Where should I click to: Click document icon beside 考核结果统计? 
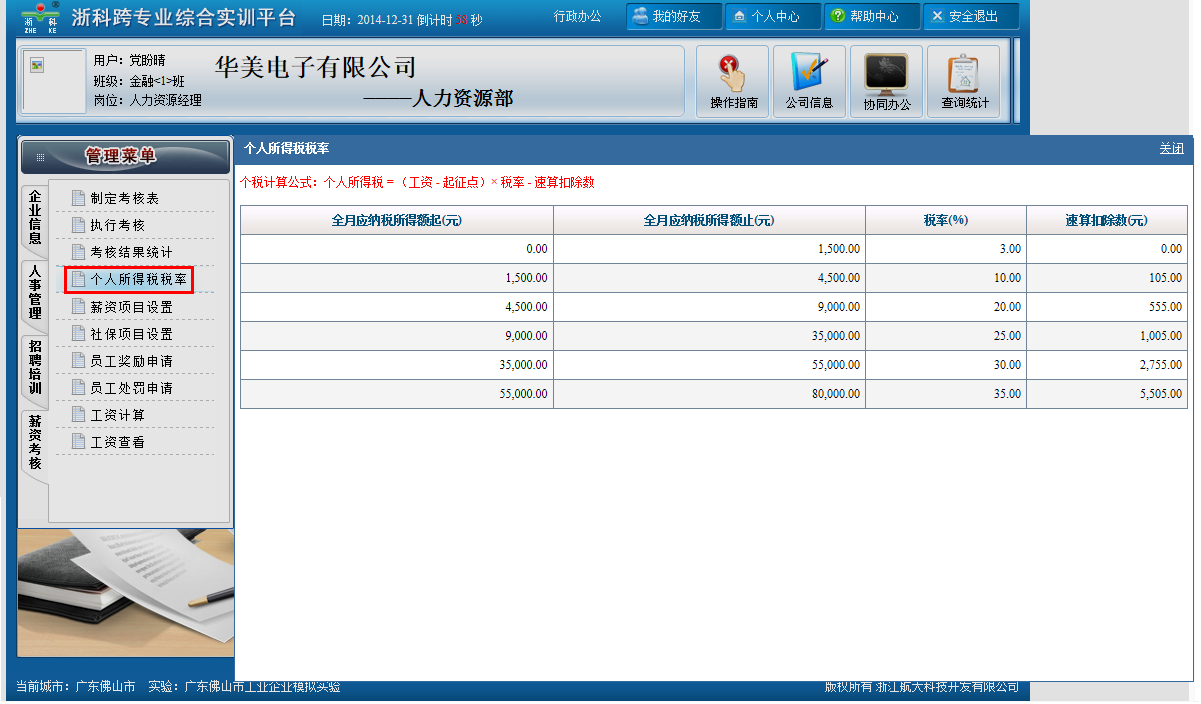point(78,252)
